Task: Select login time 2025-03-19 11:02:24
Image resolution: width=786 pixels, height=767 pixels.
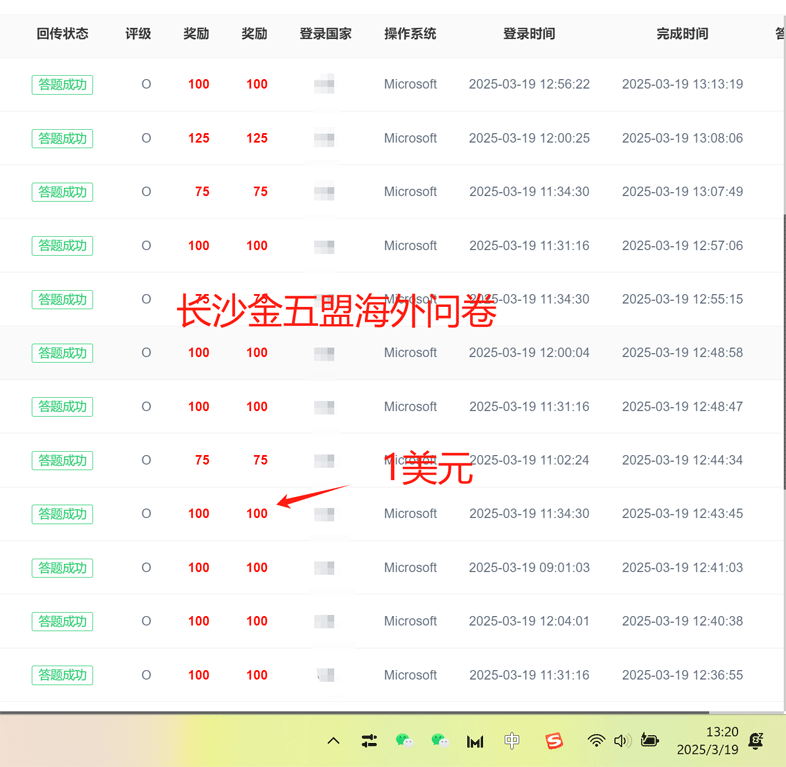Action: tap(529, 460)
